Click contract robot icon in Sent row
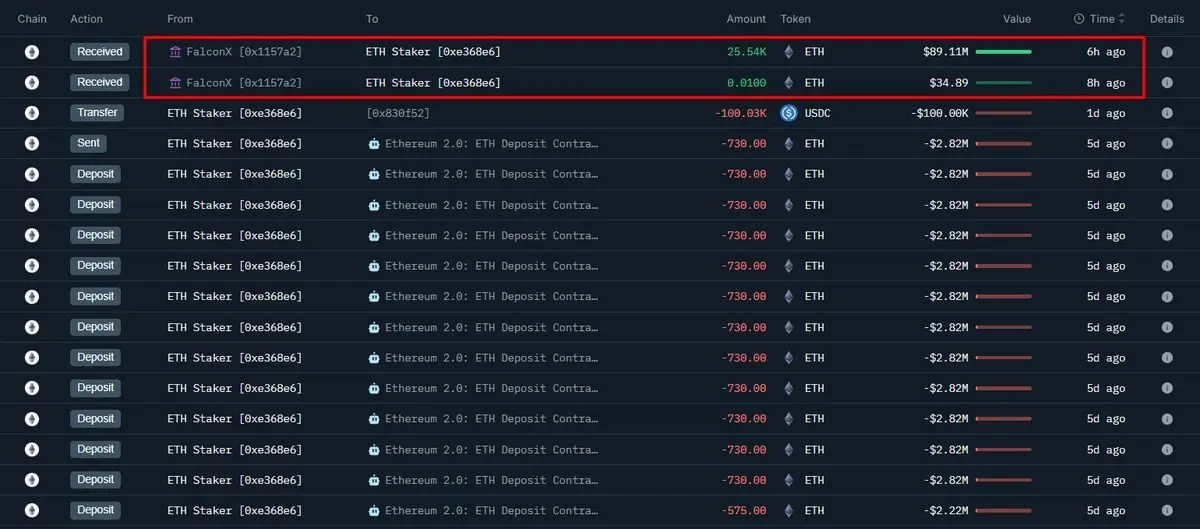 374,144
